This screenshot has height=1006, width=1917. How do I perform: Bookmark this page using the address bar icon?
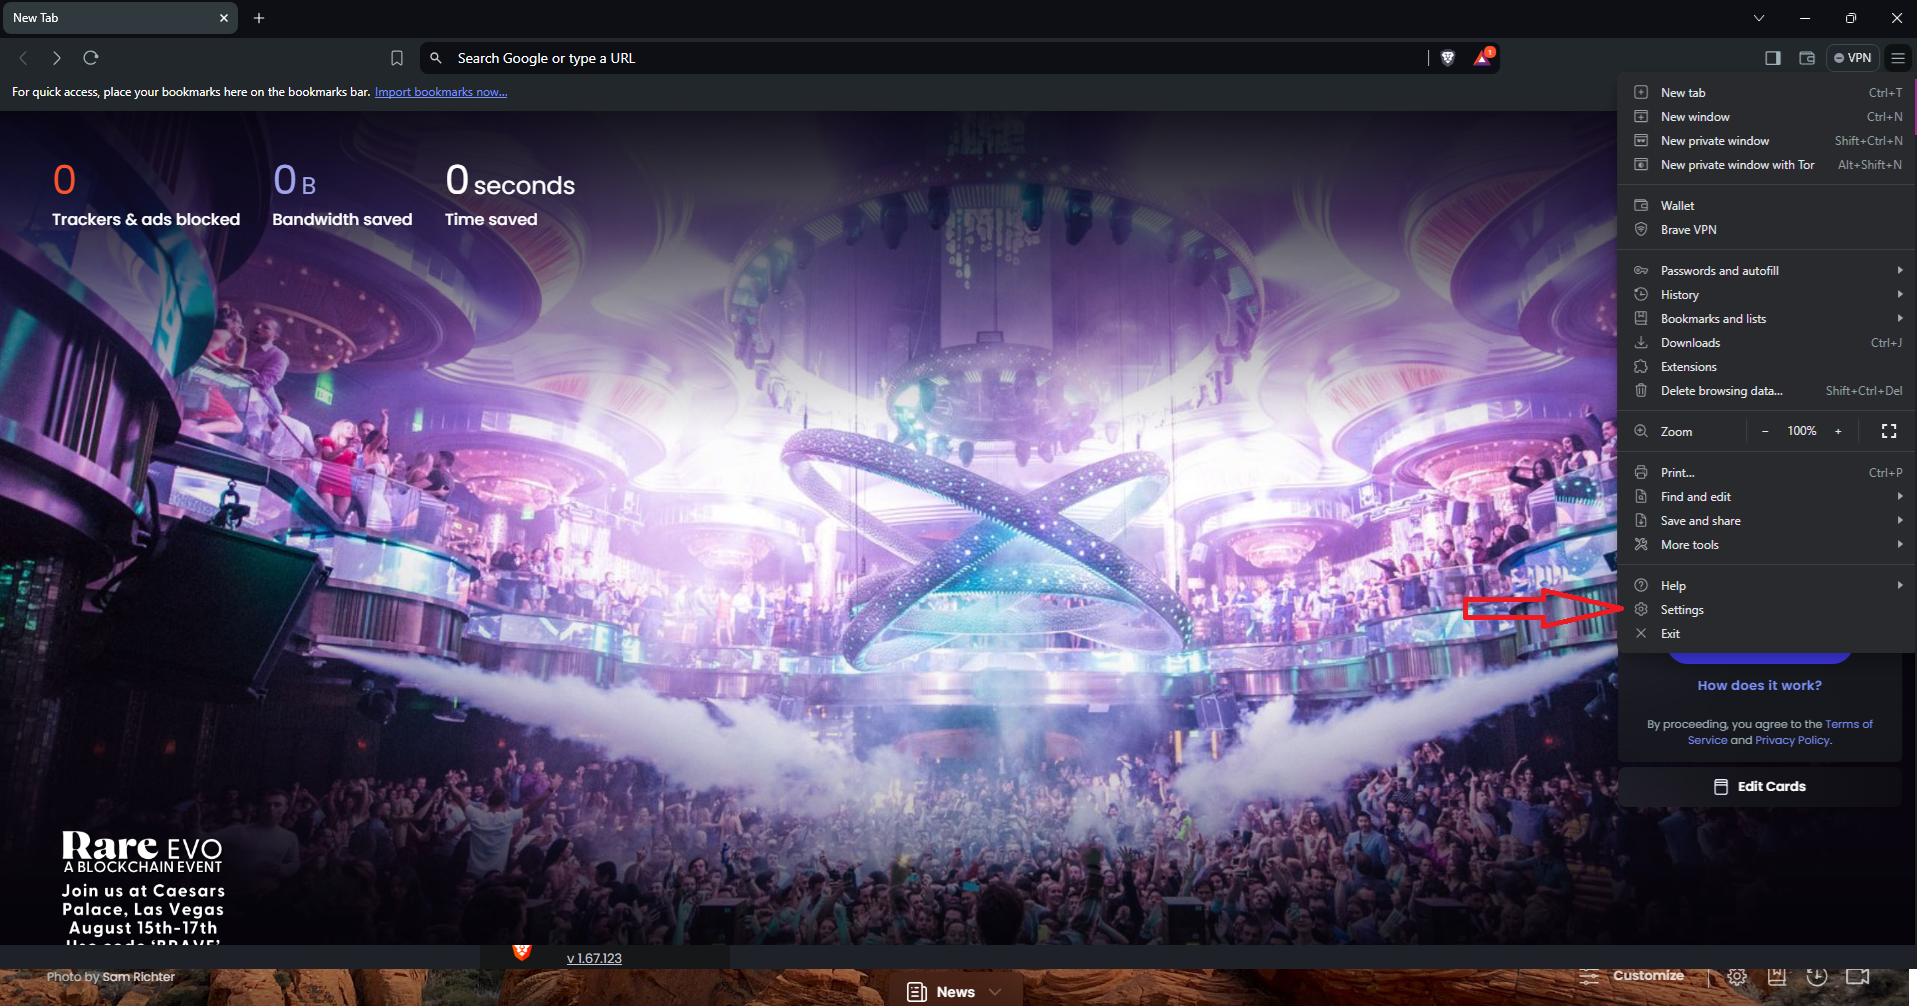click(x=397, y=58)
